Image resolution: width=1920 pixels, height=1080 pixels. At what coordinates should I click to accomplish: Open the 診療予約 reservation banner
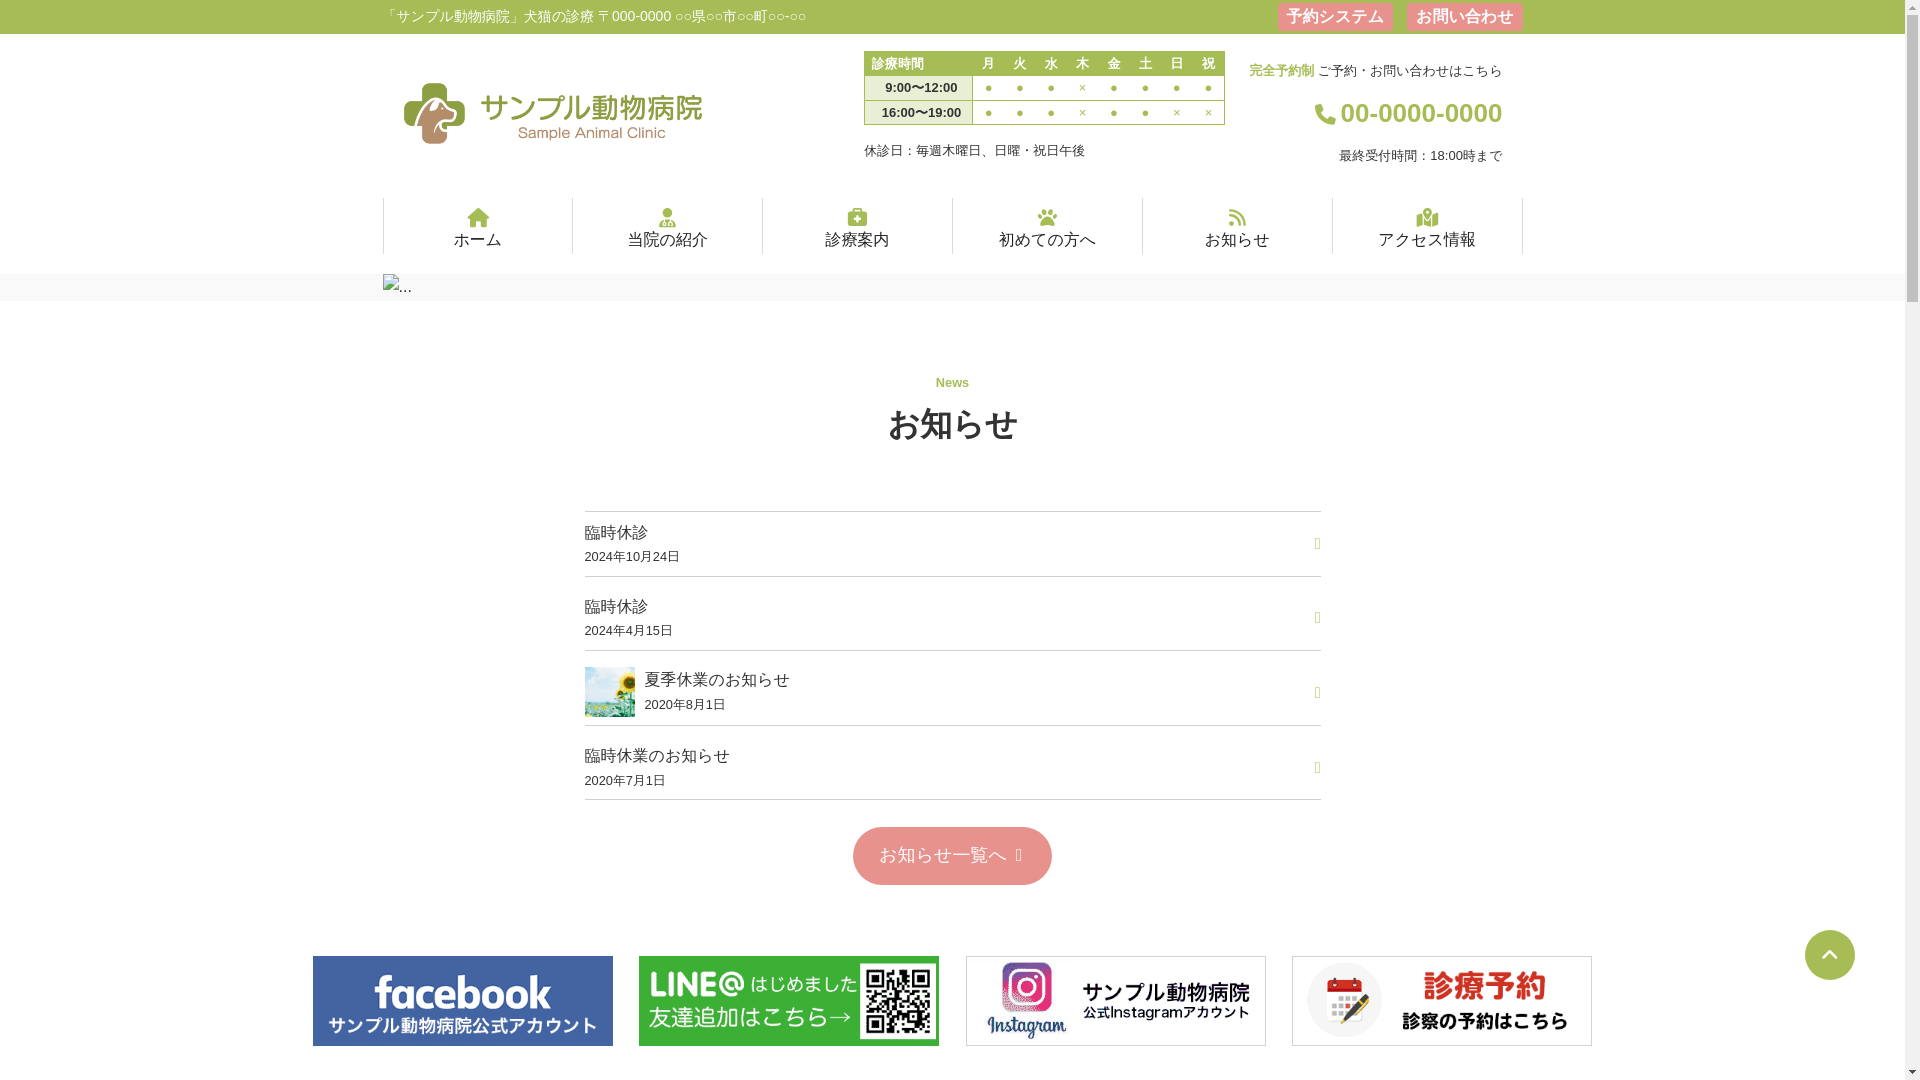(x=1442, y=1001)
